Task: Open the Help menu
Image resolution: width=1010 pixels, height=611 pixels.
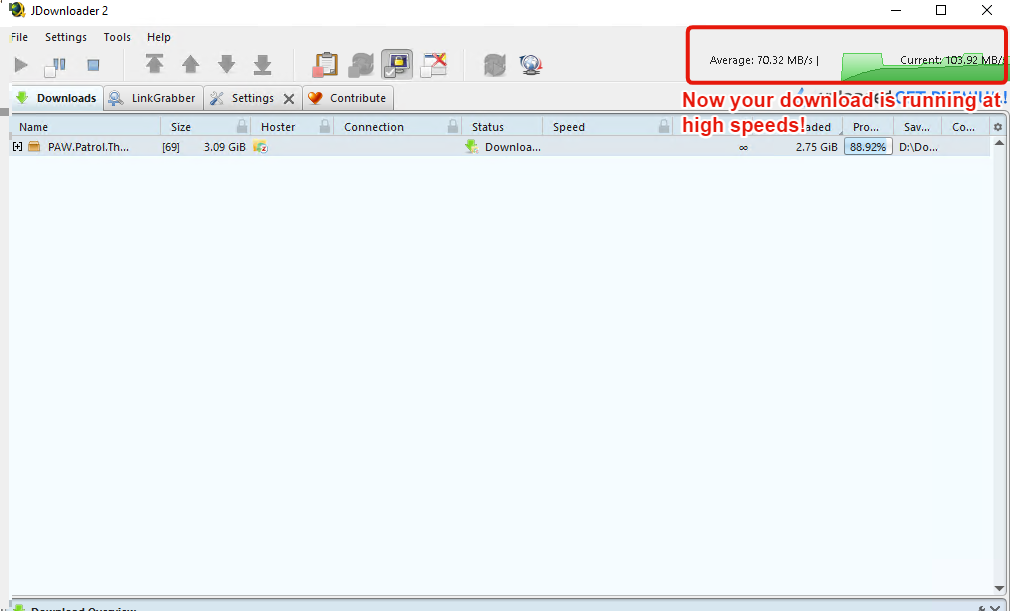Action: [x=158, y=37]
